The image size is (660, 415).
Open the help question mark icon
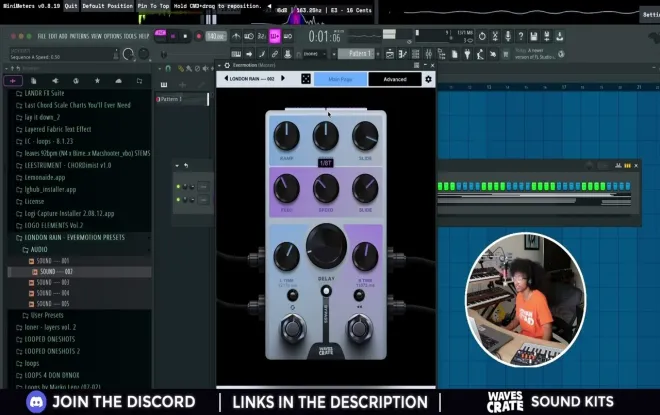tap(521, 36)
